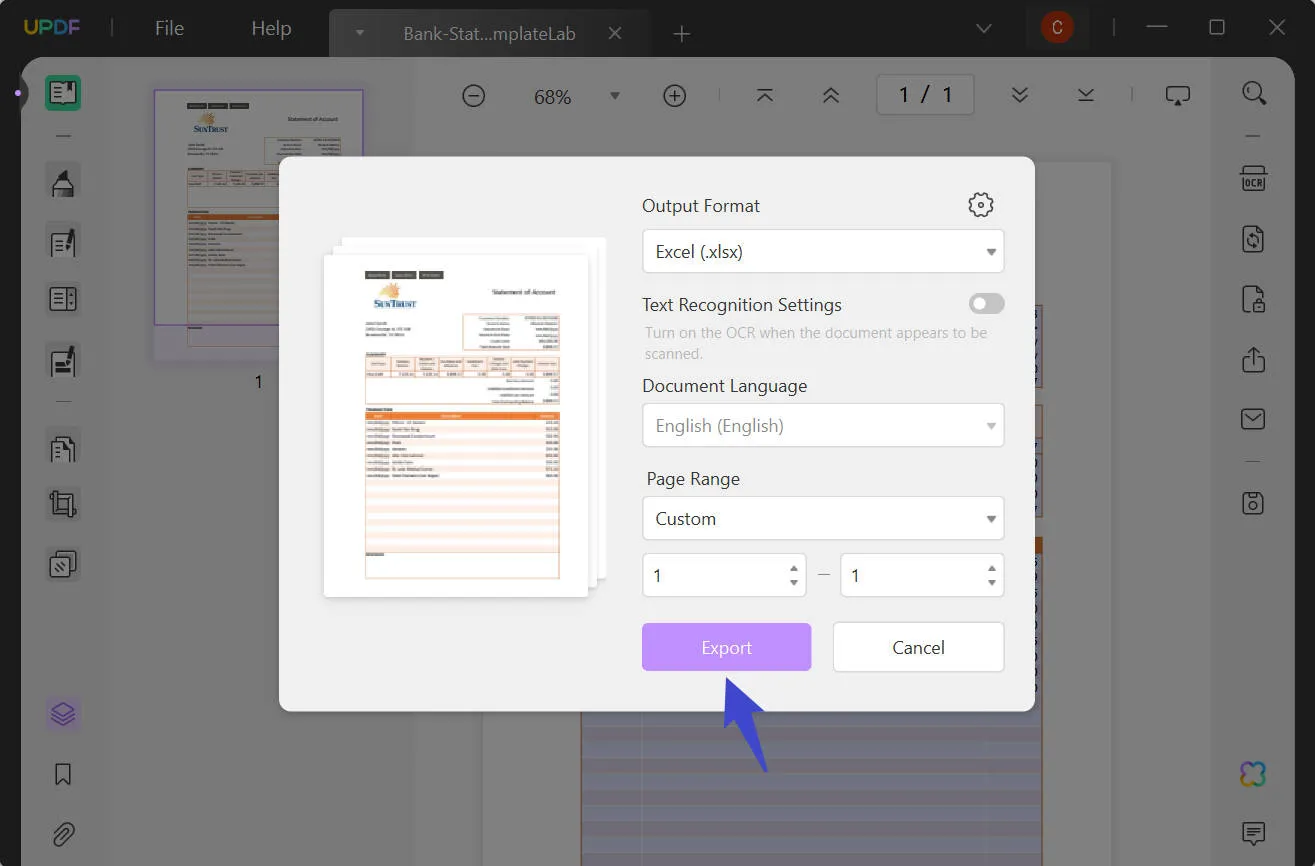This screenshot has height=866, width=1315.
Task: Decrease the end page number
Action: (x=992, y=583)
